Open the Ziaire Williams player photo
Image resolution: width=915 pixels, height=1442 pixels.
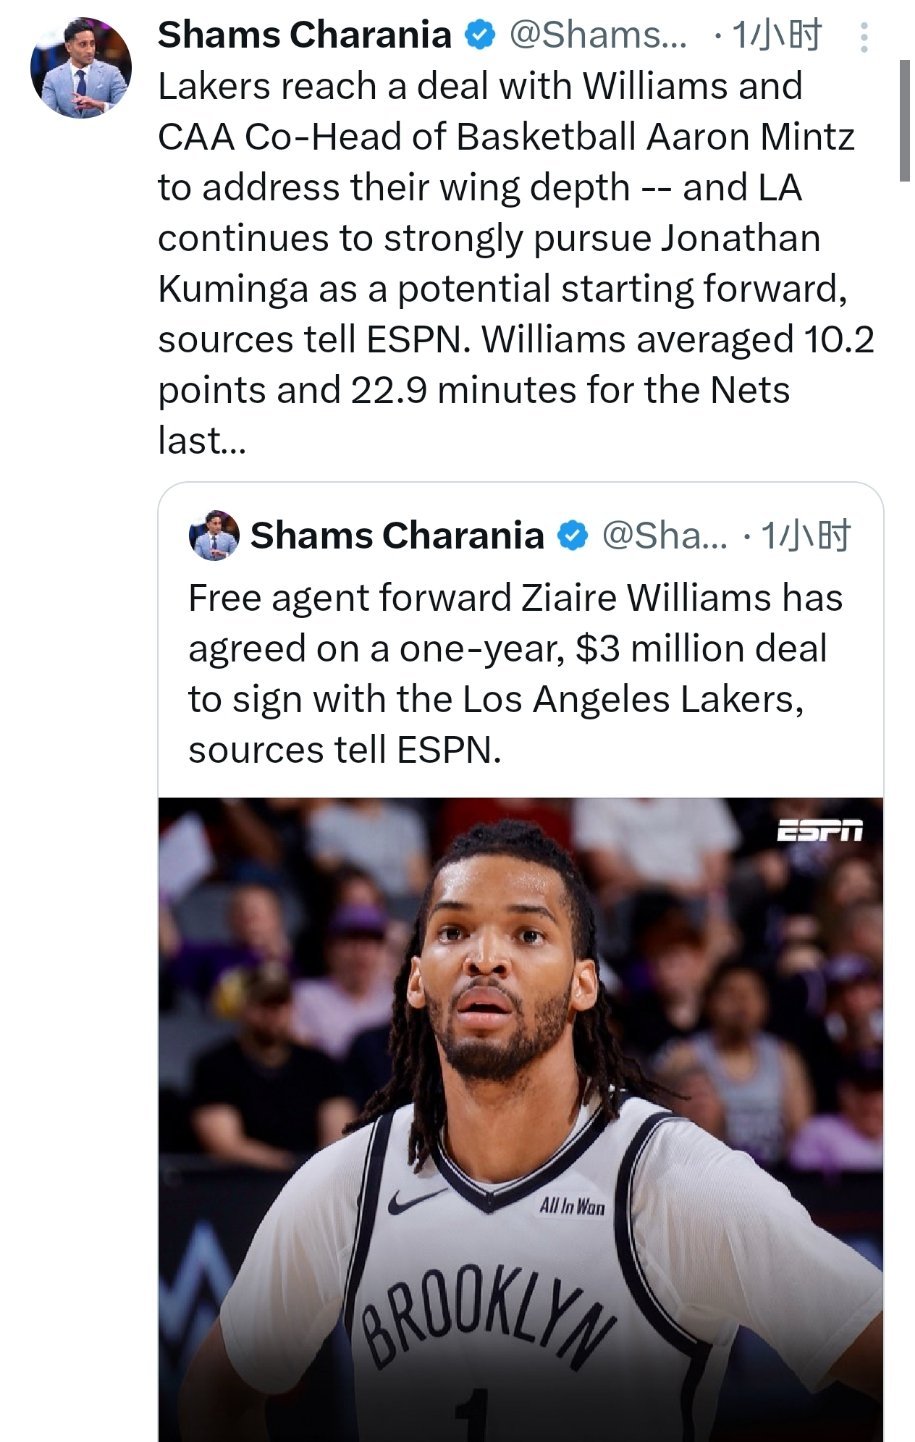click(520, 1119)
